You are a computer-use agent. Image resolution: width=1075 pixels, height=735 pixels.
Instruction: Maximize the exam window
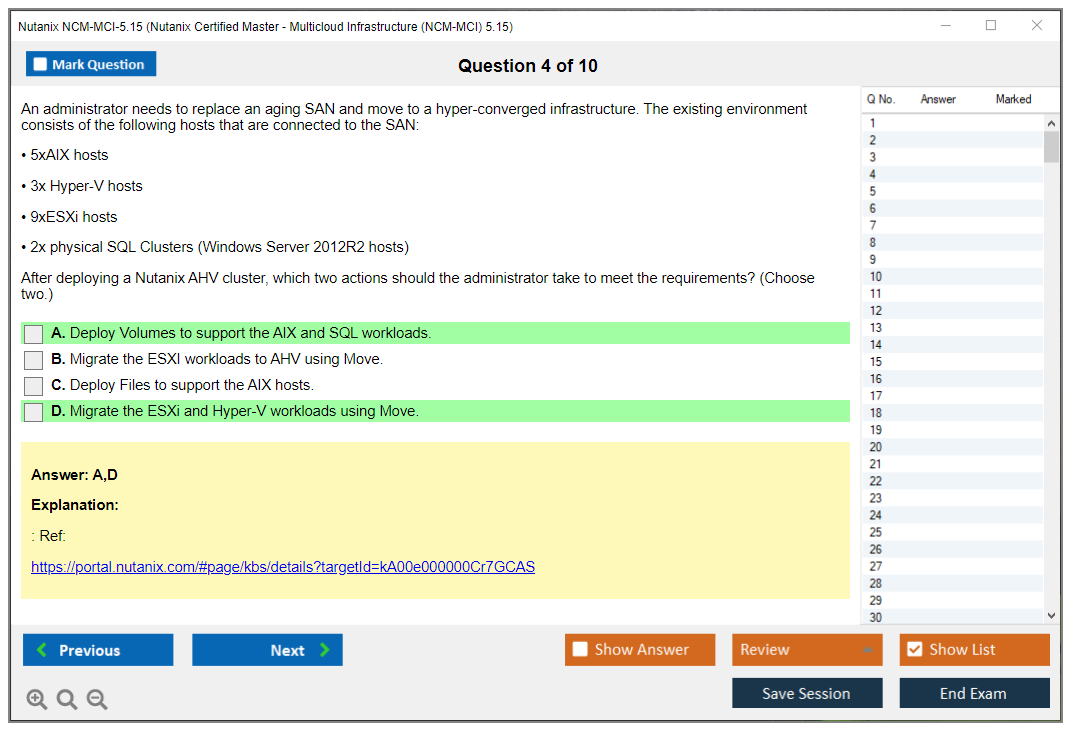point(991,26)
